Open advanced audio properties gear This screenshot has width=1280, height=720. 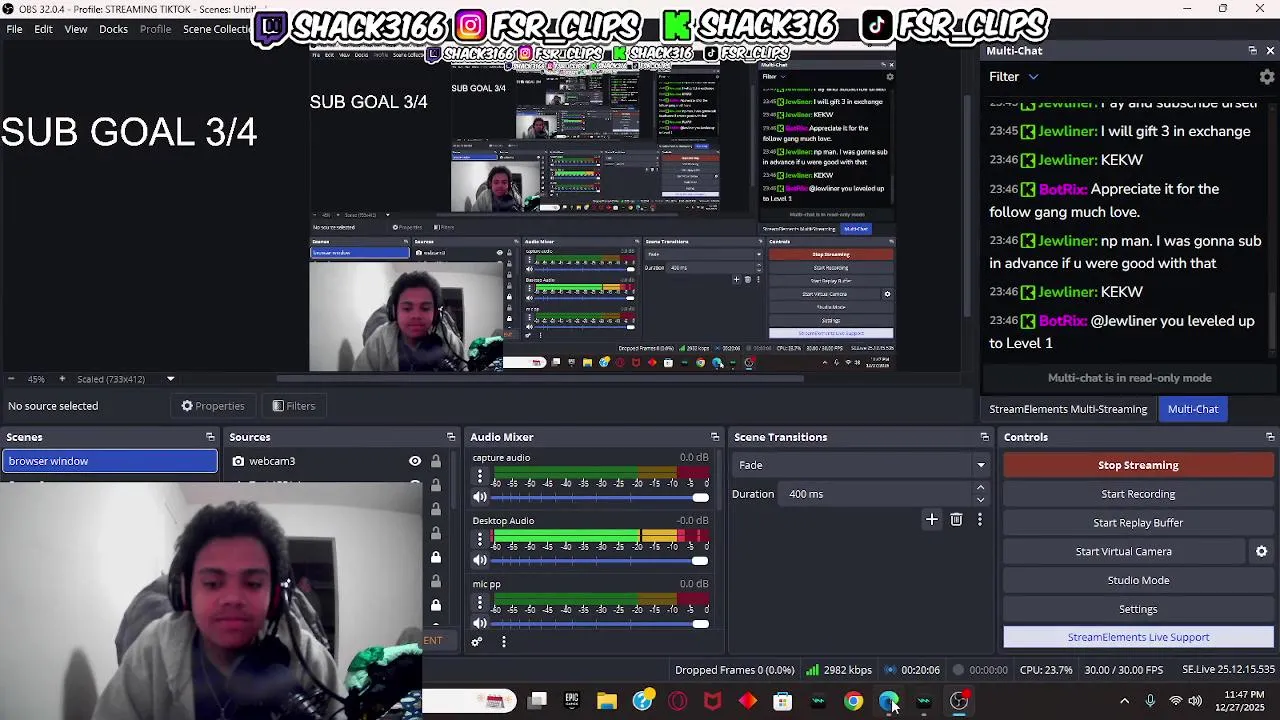(477, 642)
